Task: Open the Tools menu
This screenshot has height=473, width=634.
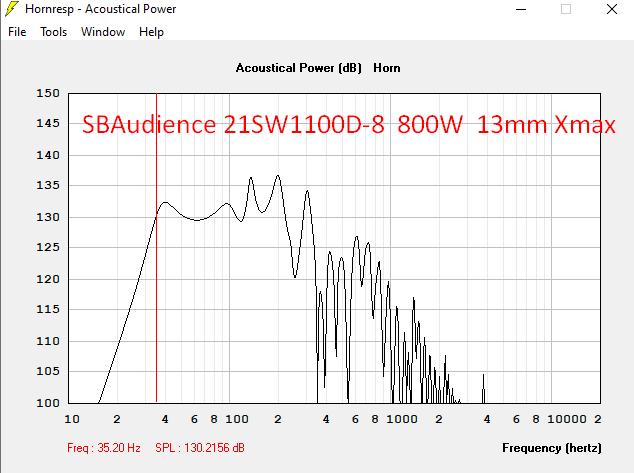Action: click(x=53, y=32)
